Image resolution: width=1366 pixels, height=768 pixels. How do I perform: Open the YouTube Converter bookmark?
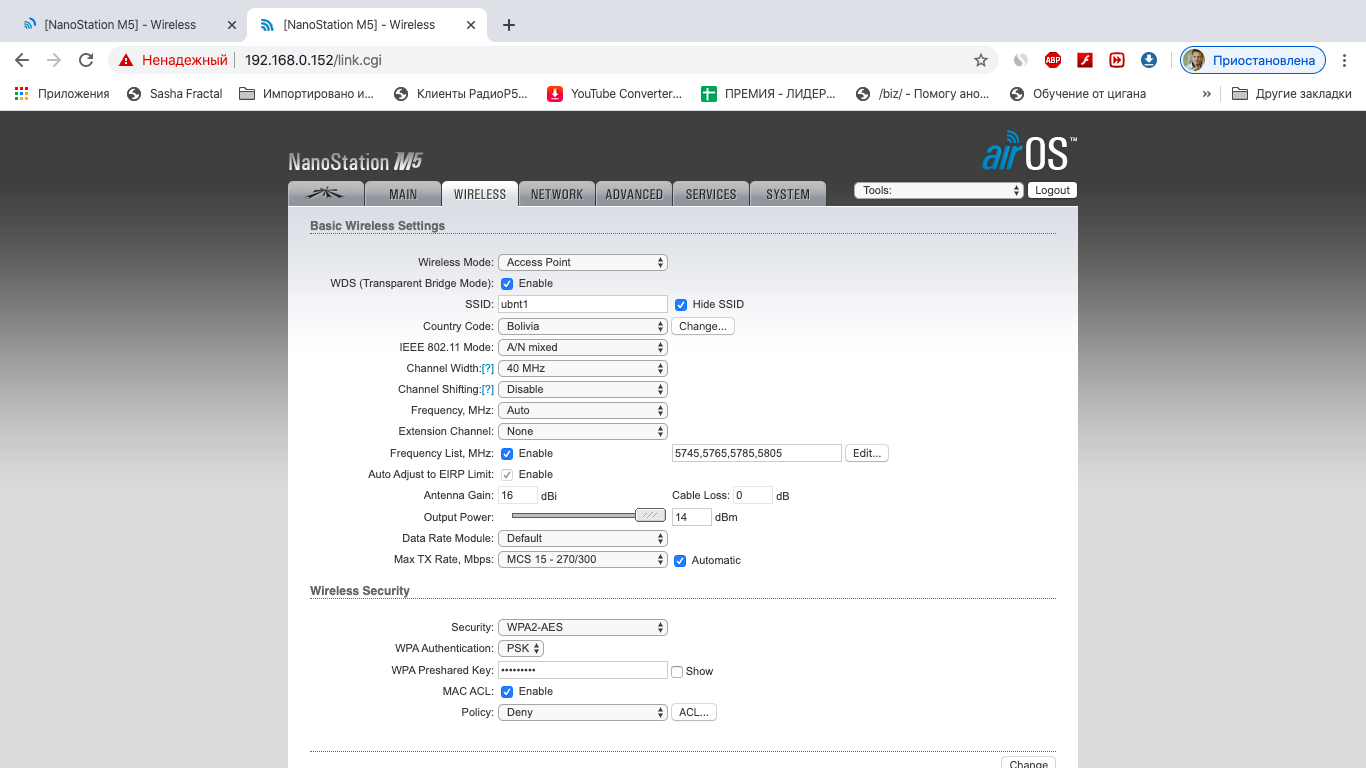[x=615, y=94]
